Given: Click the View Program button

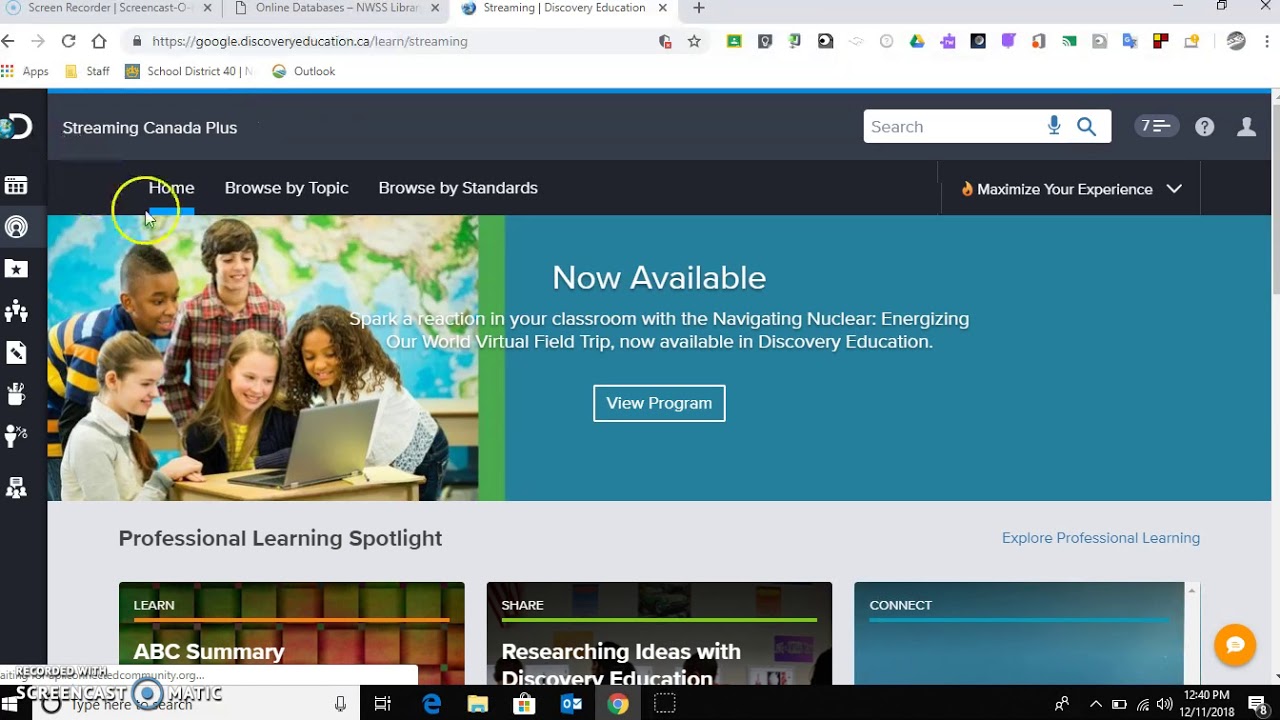Looking at the screenshot, I should click(x=659, y=403).
